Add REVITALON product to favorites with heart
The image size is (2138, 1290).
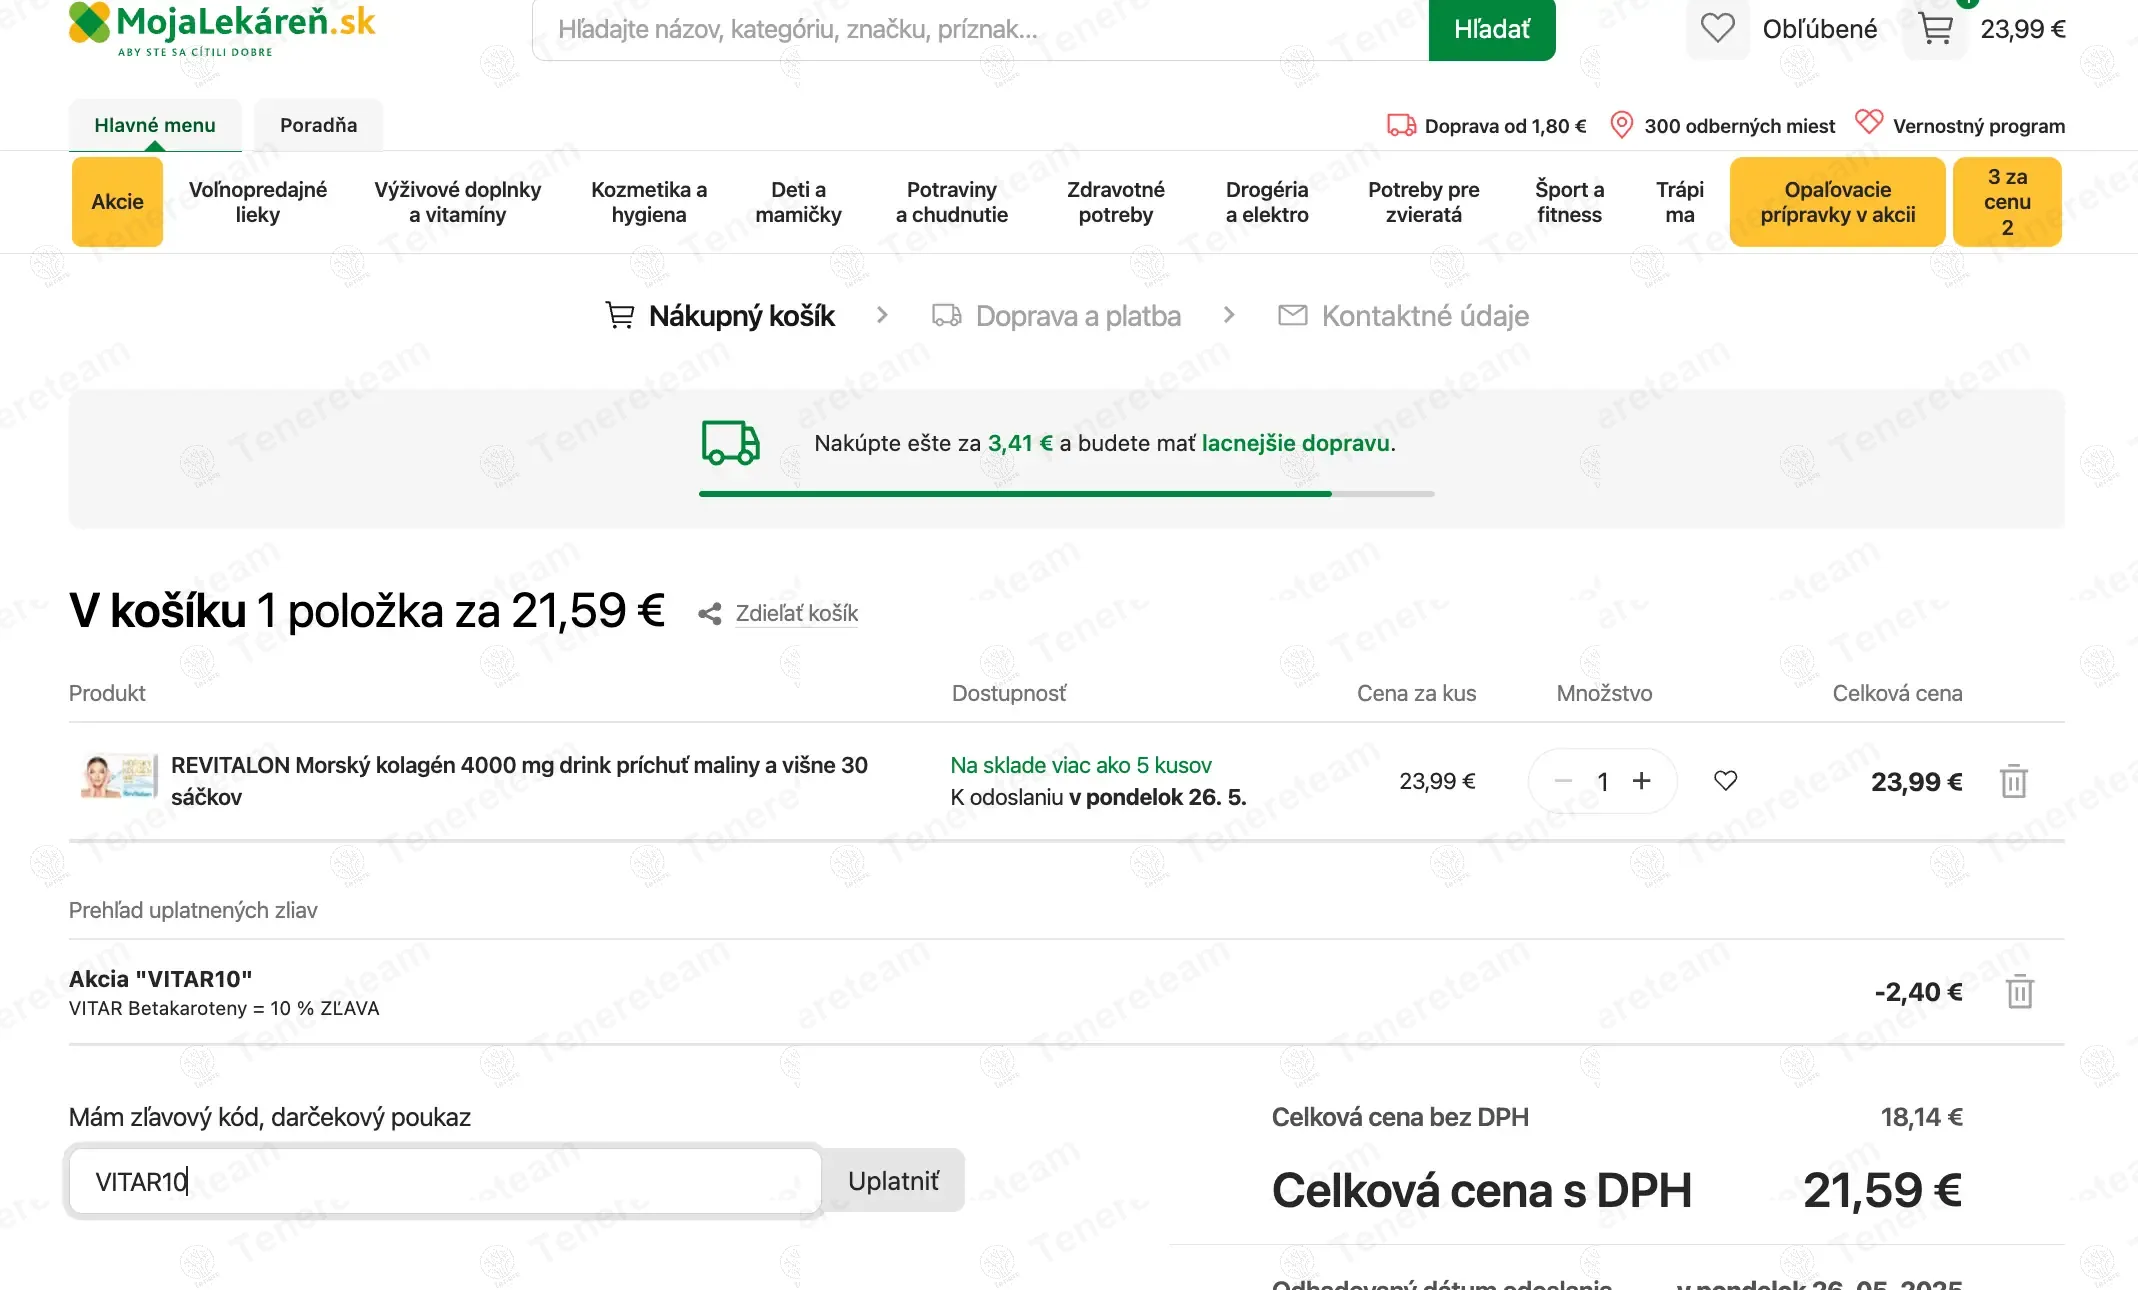point(1725,780)
